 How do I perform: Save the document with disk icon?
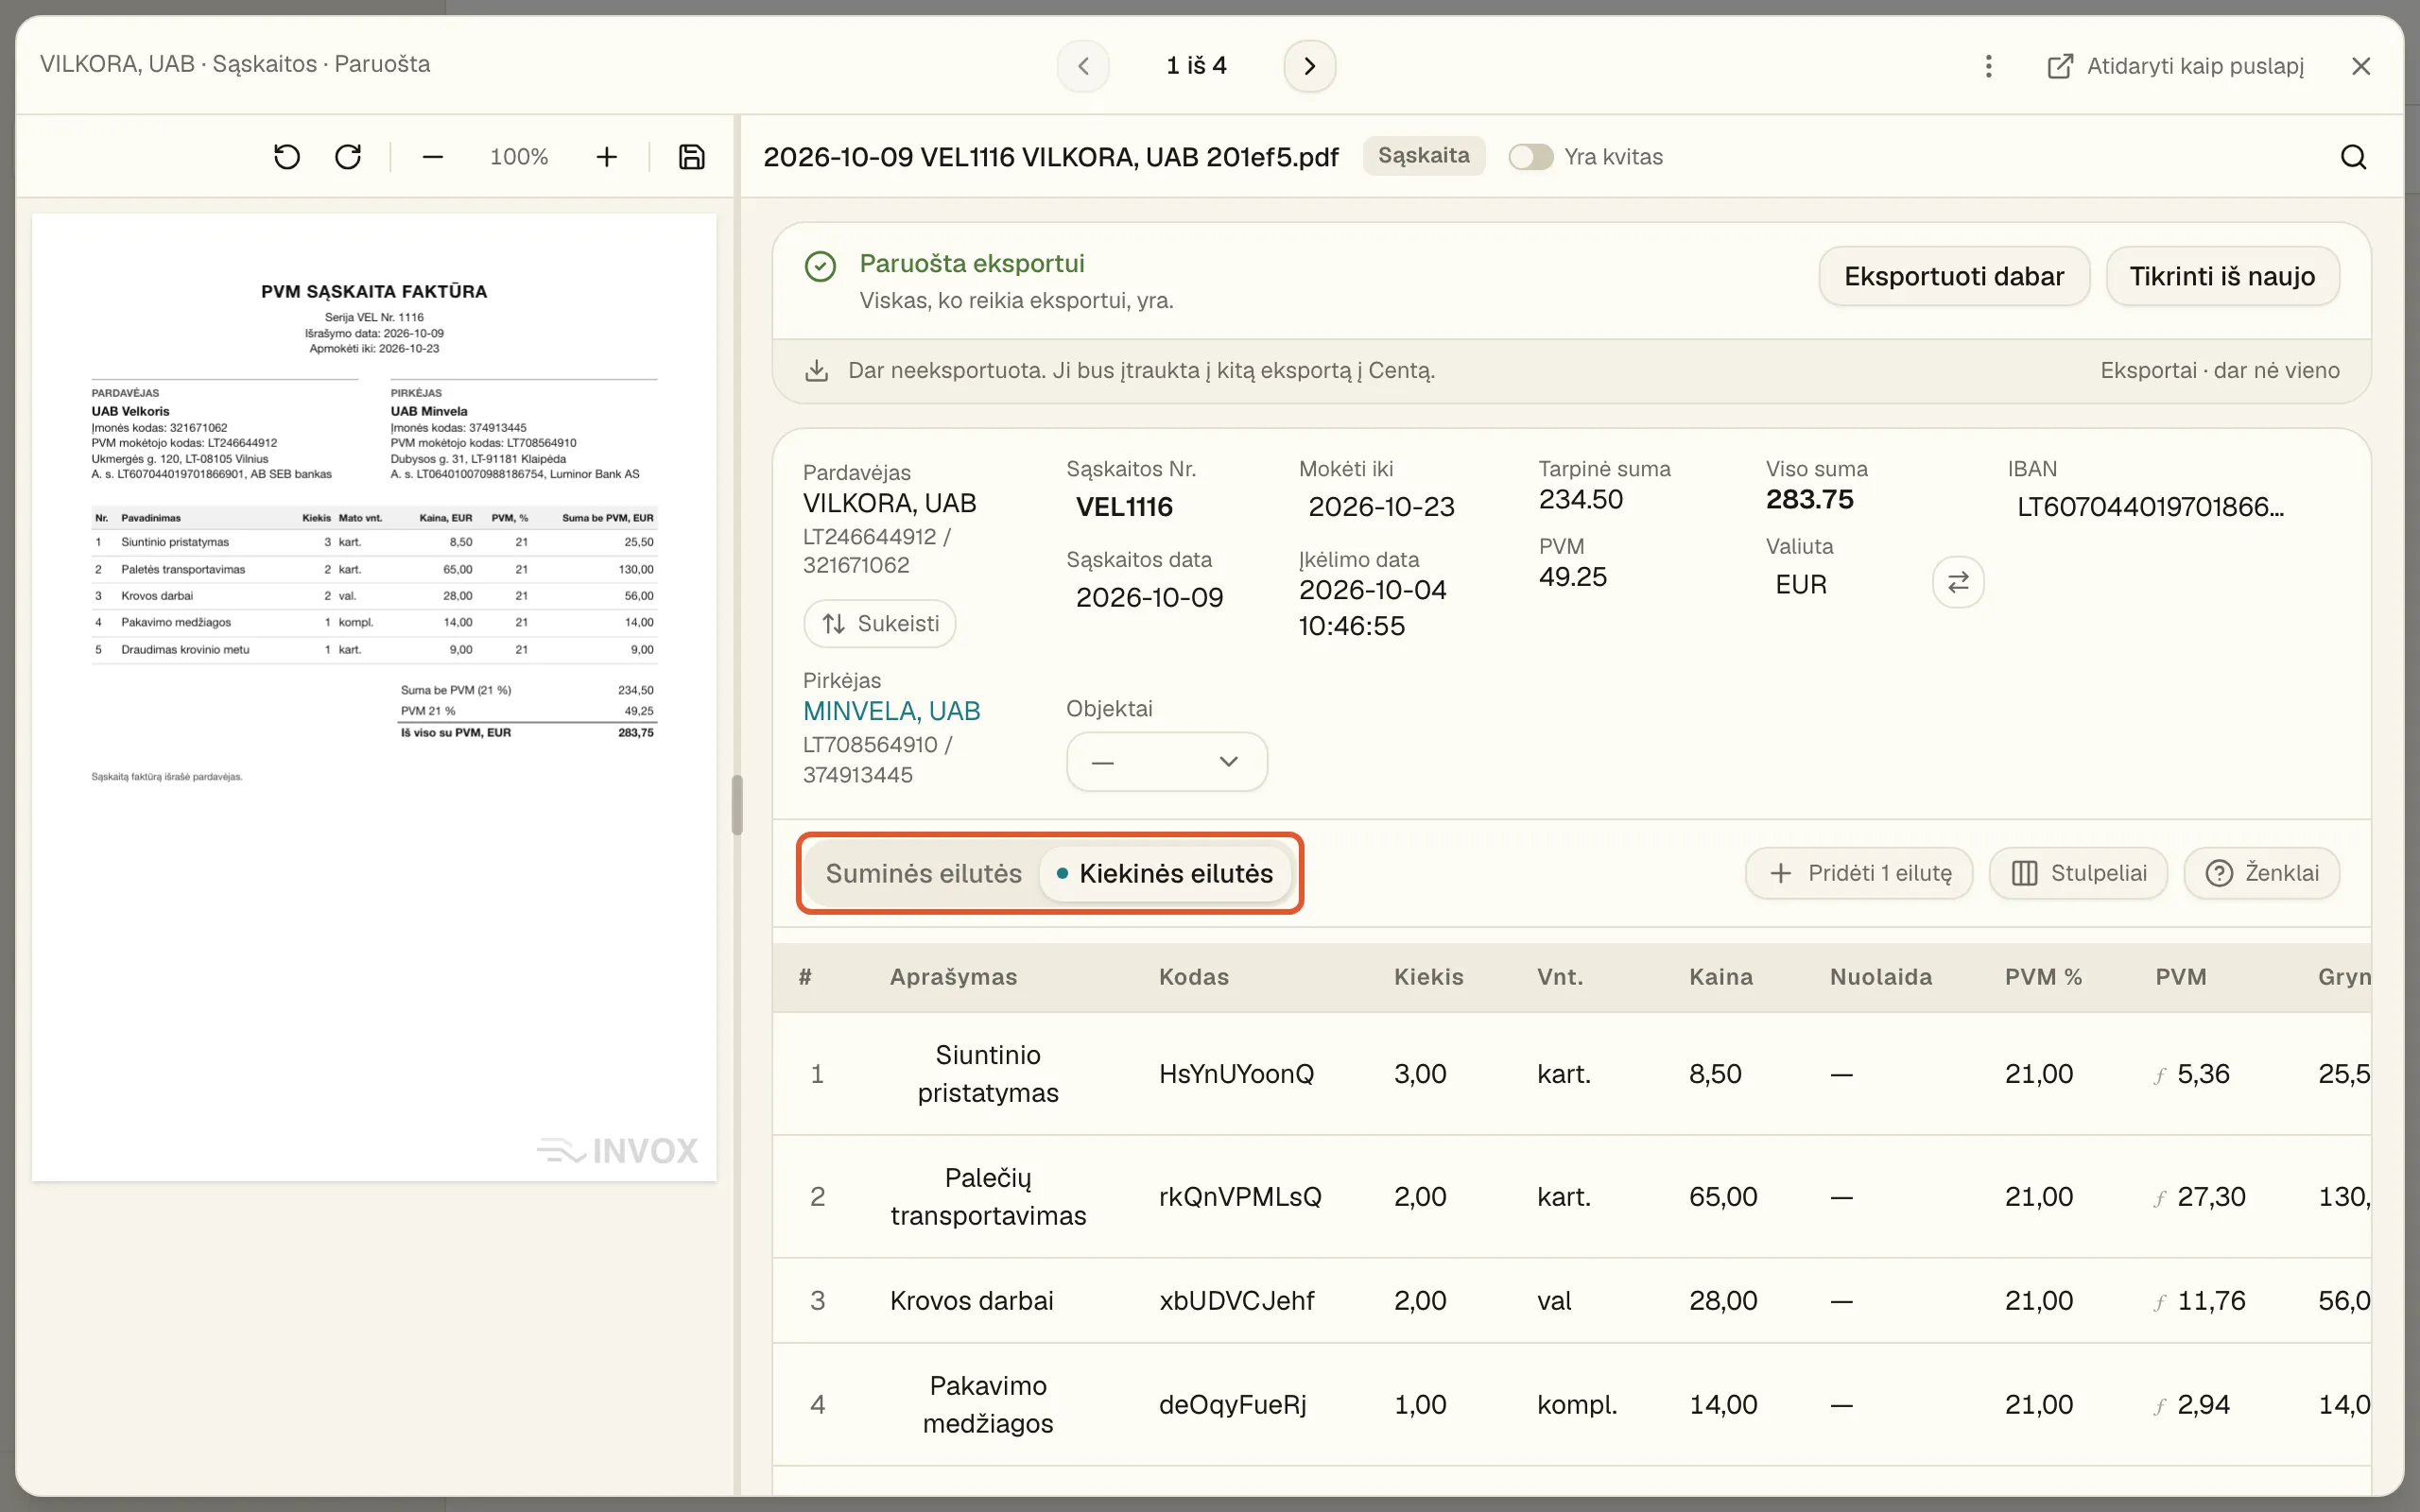coord(692,157)
